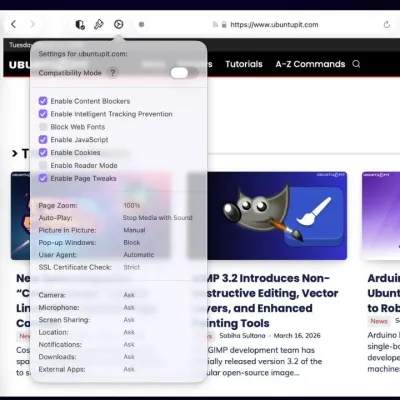The height and width of the screenshot is (400, 400).
Task: Open Location permission Ask dropdown
Action: [x=129, y=332]
